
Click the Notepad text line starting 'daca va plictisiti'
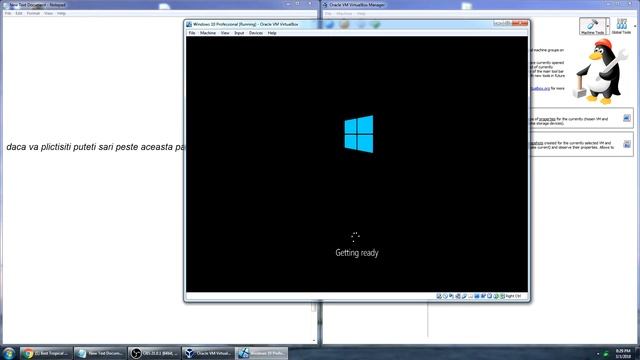click(95, 147)
